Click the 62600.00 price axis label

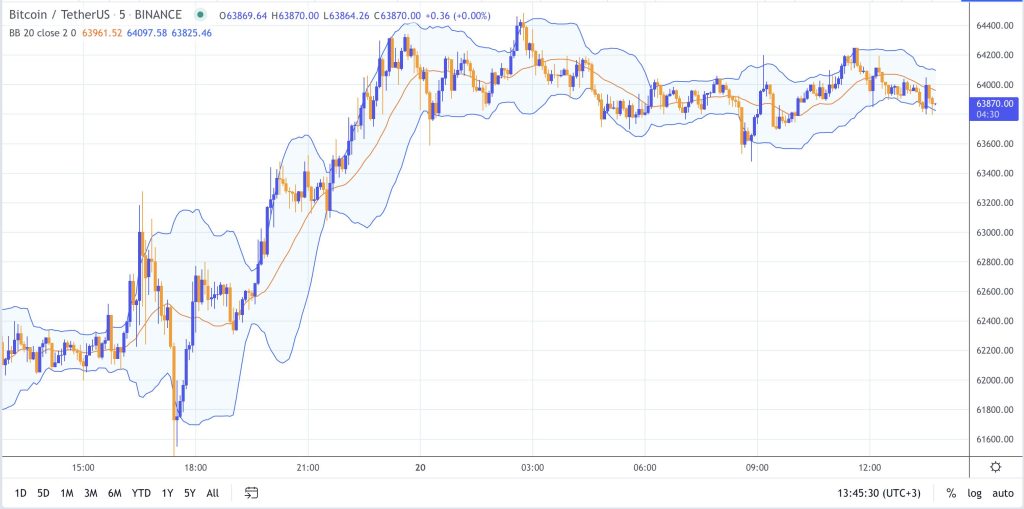995,291
